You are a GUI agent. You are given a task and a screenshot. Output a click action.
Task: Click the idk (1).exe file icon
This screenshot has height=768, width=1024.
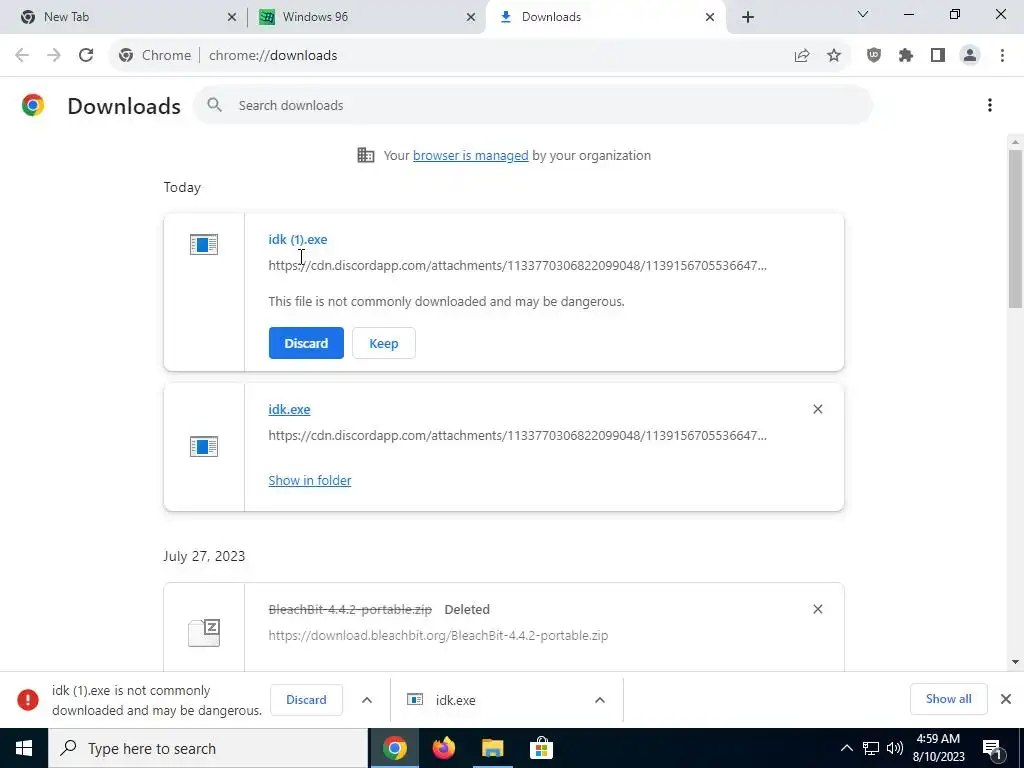click(x=204, y=244)
